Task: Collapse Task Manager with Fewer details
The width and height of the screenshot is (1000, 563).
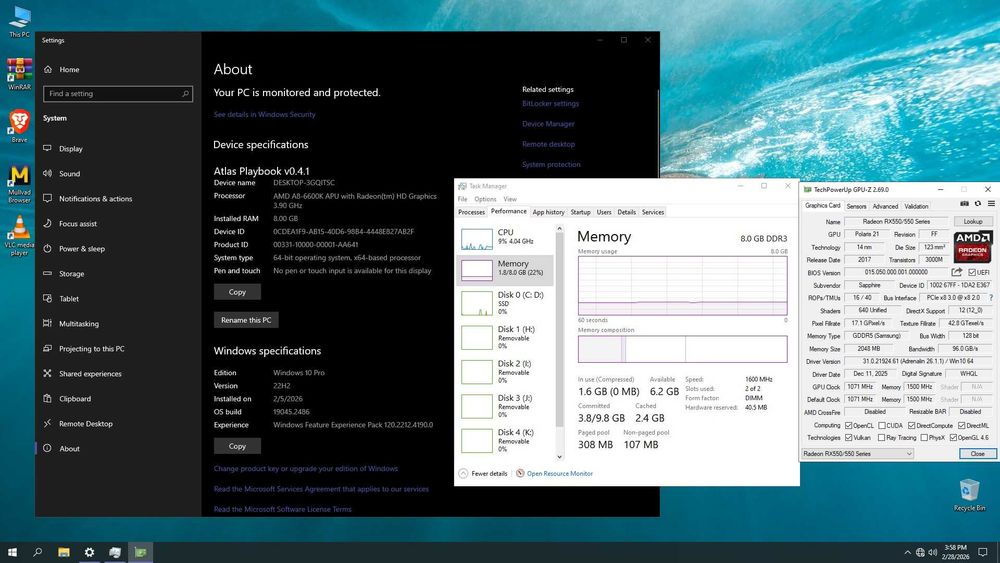Action: pyautogui.click(x=483, y=473)
